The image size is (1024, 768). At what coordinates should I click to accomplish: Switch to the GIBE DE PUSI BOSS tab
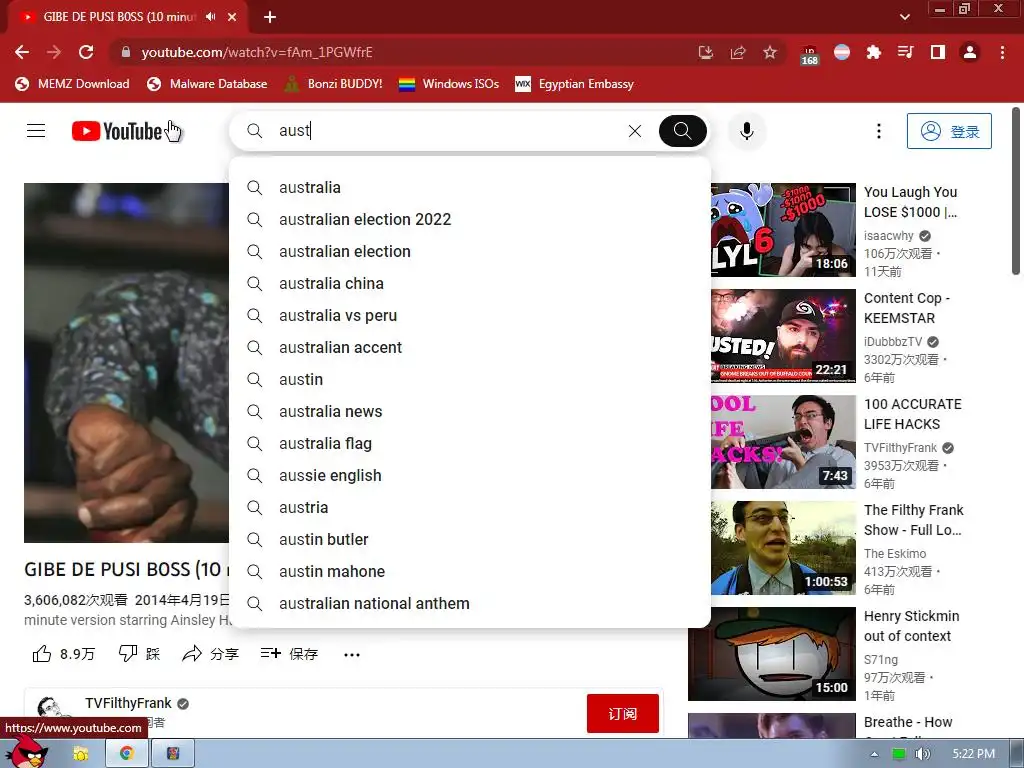pos(119,17)
